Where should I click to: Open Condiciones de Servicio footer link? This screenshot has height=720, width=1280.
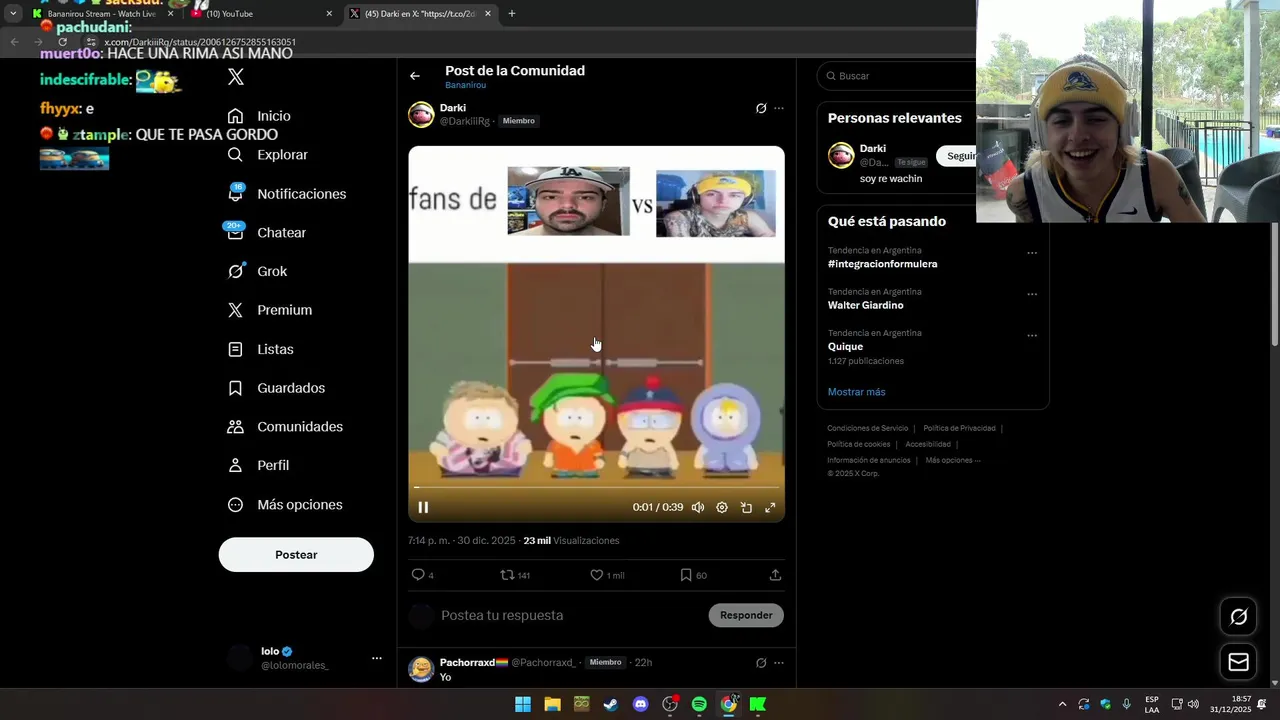coord(868,428)
